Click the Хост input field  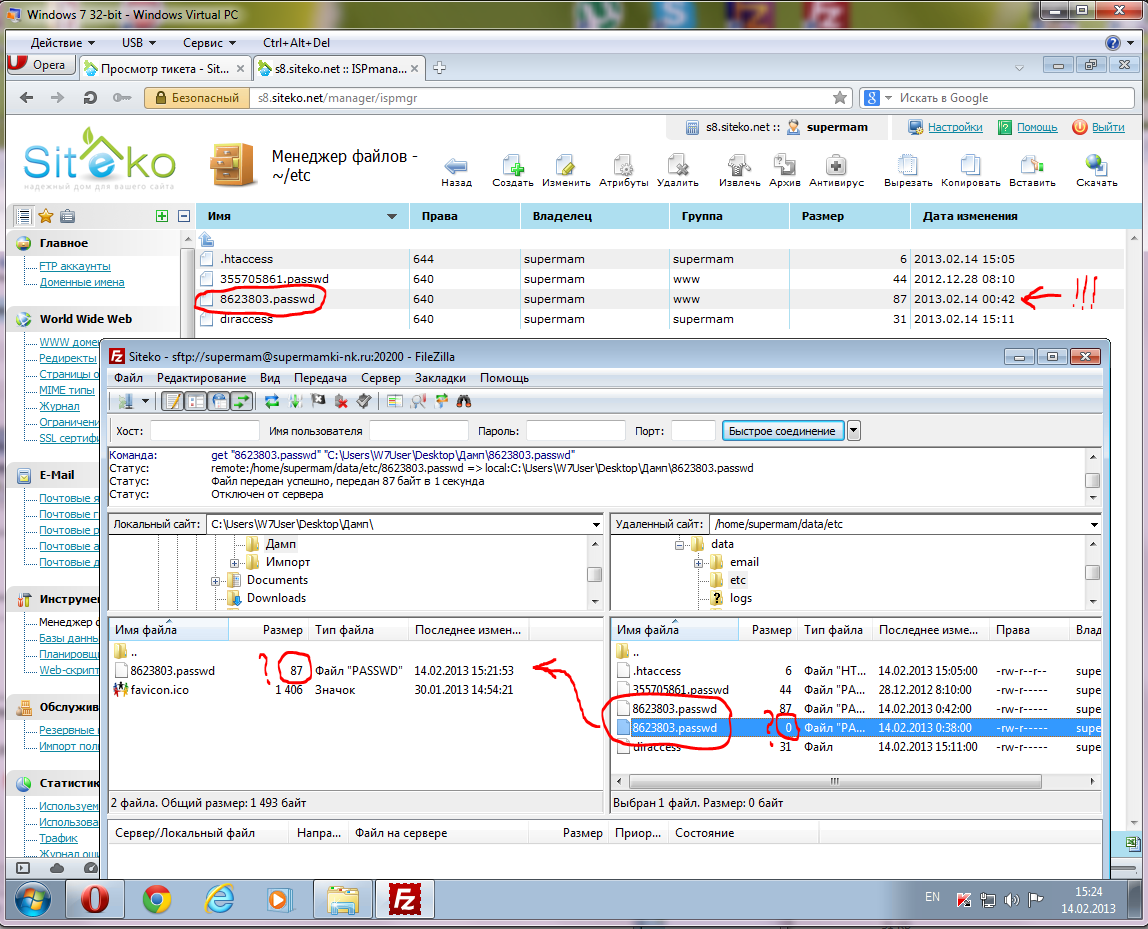204,431
